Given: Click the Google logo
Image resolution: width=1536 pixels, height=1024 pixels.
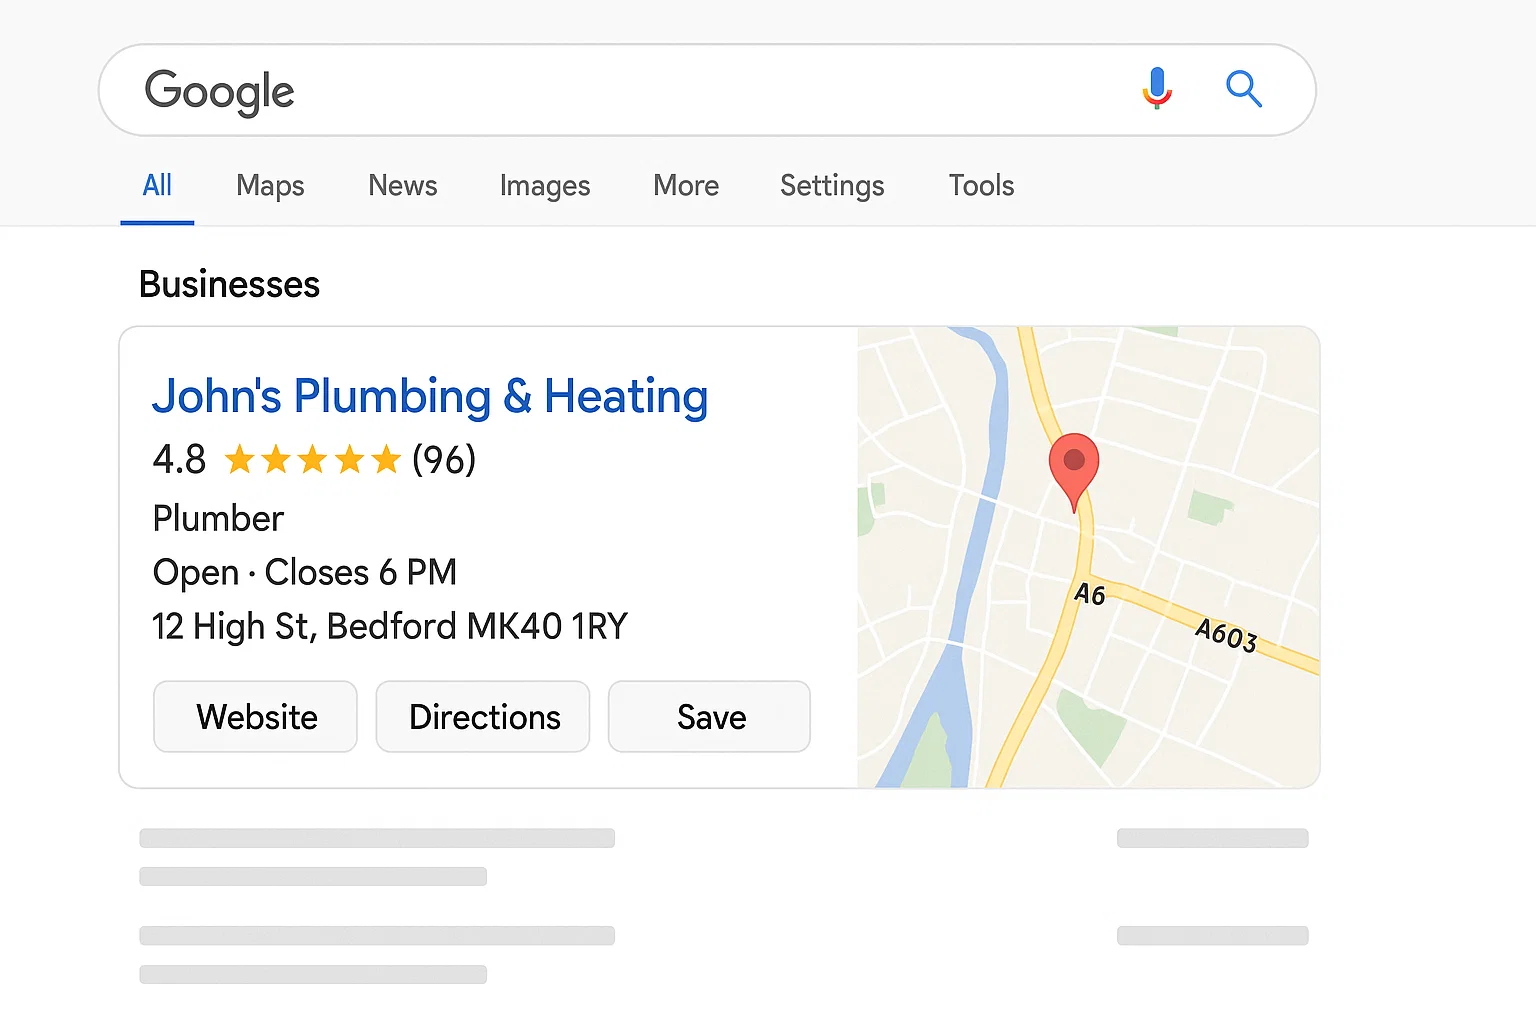Looking at the screenshot, I should coord(219,91).
